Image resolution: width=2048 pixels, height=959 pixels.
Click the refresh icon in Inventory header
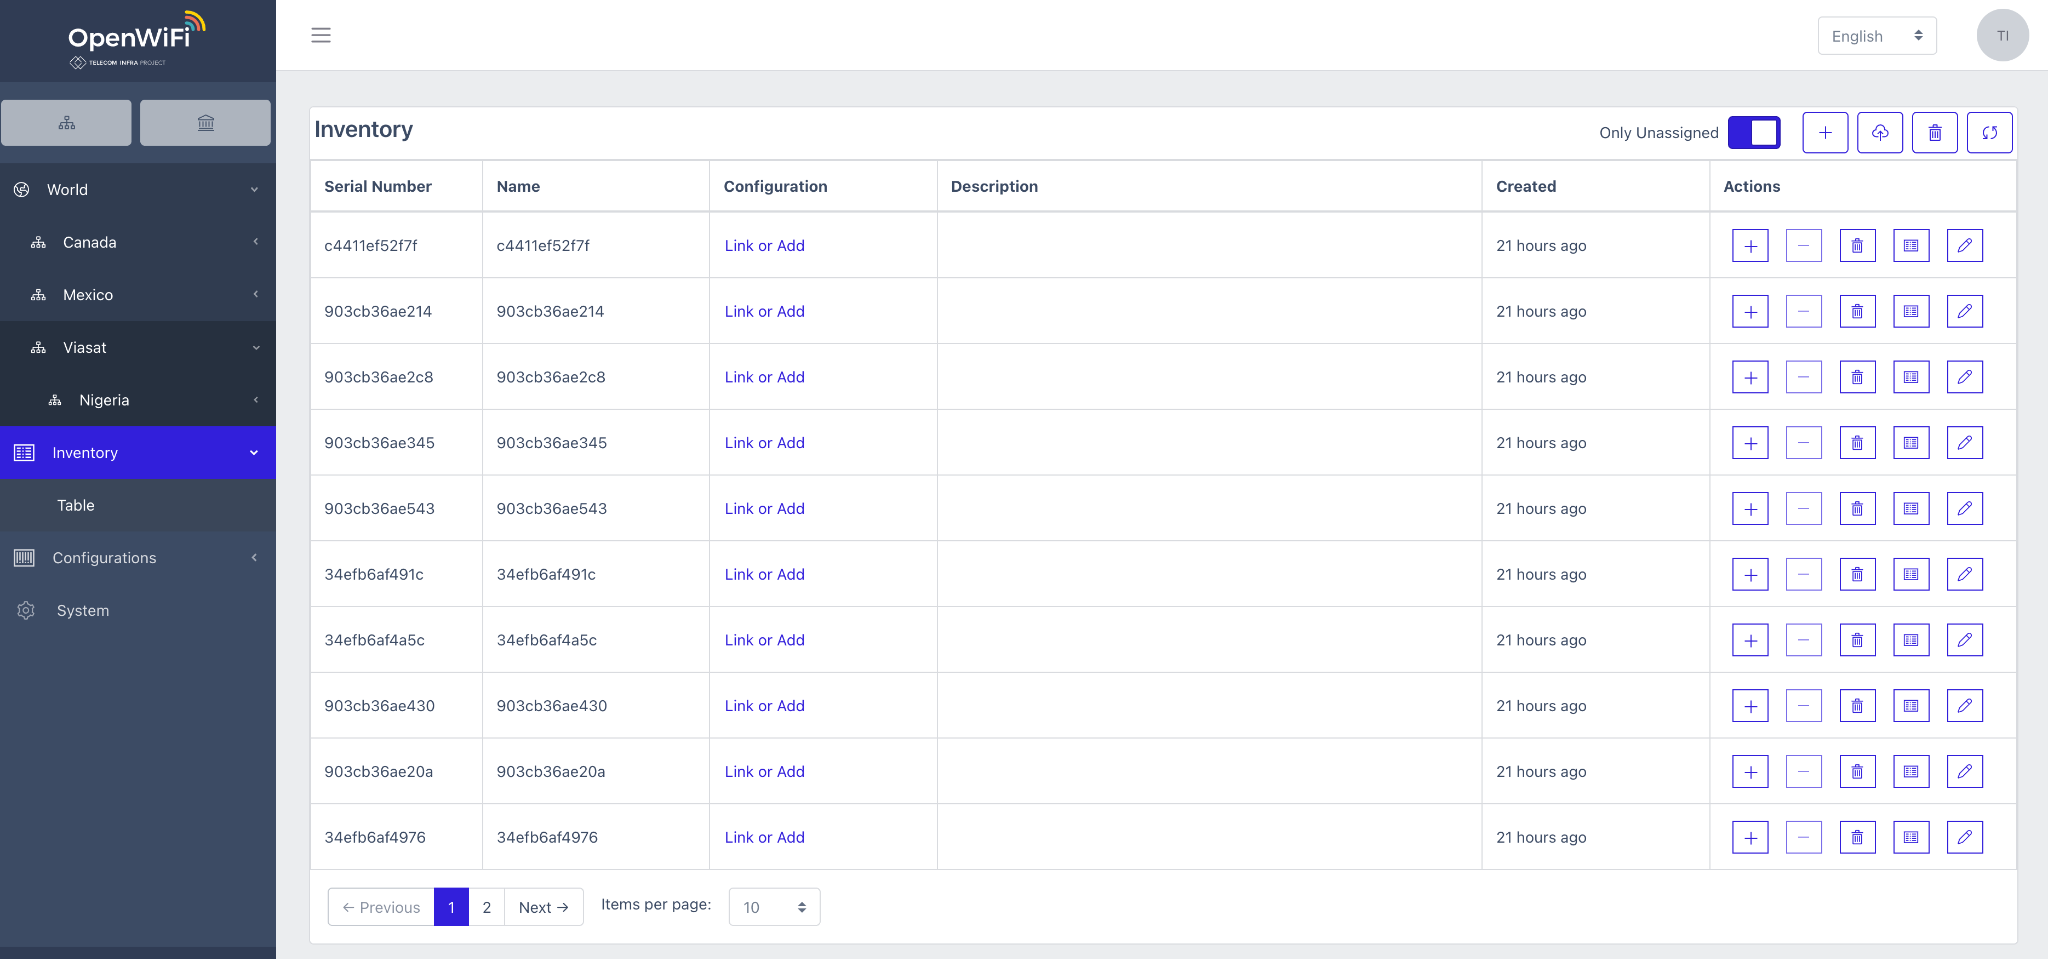[x=1989, y=133]
